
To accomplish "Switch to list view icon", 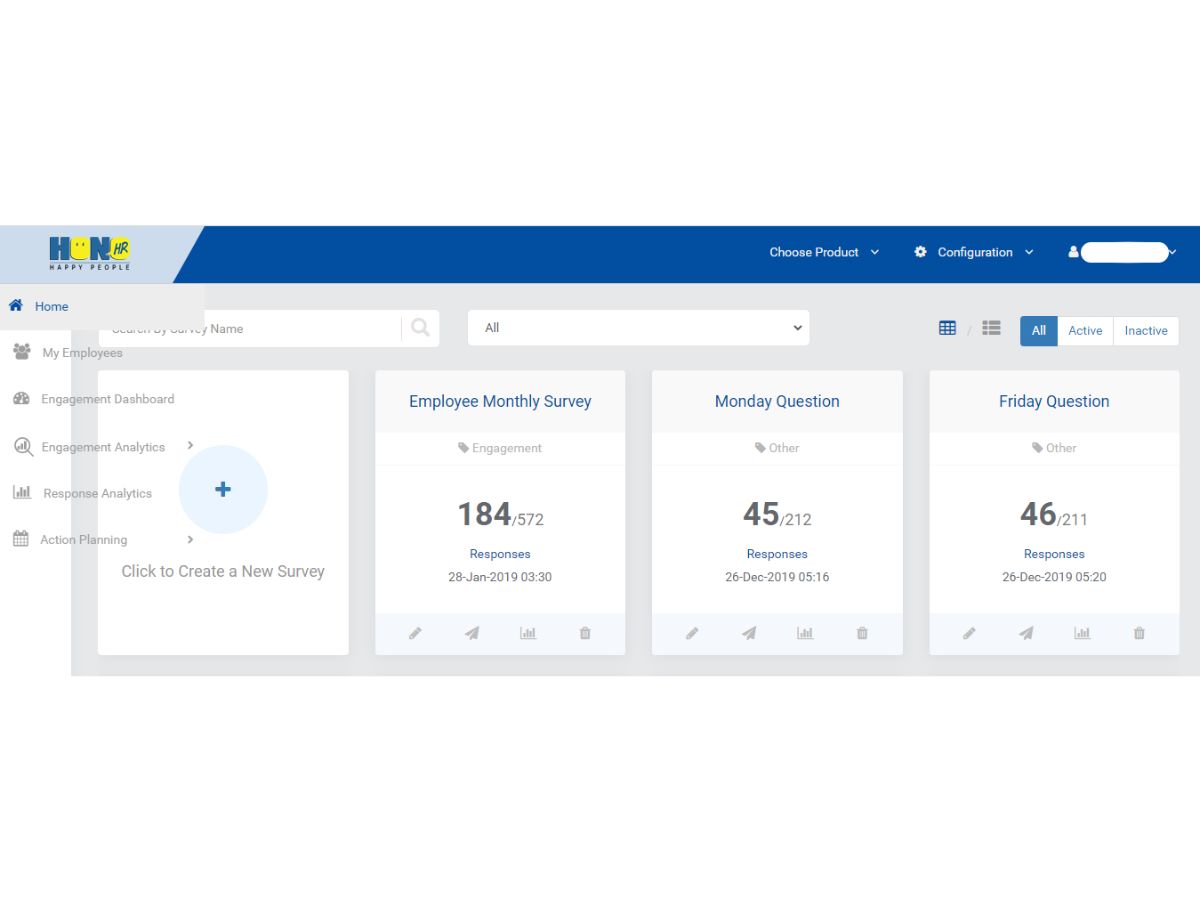I will (x=991, y=328).
